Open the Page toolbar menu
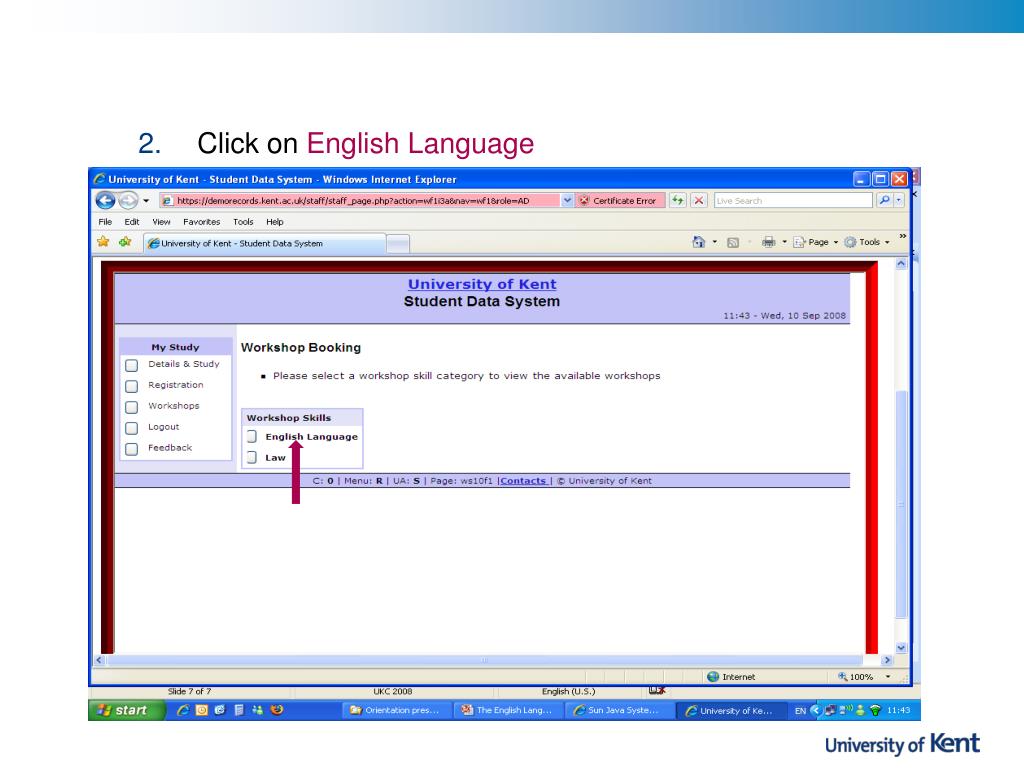 point(816,242)
